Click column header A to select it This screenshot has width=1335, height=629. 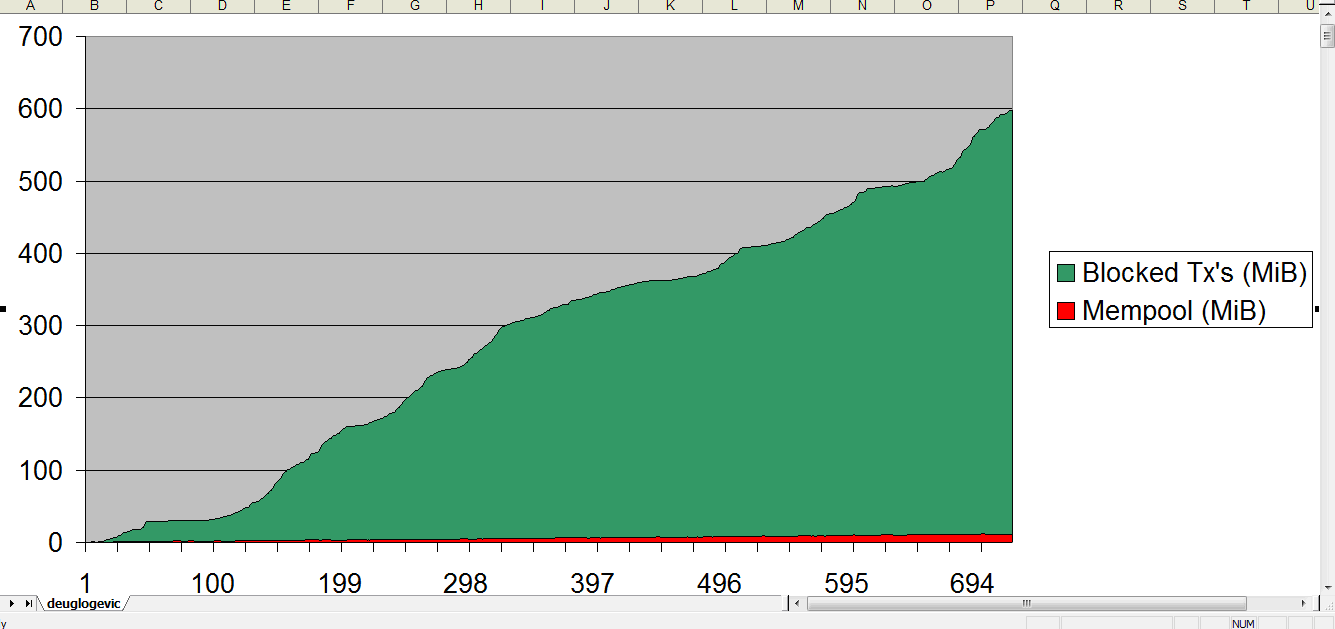(x=30, y=6)
